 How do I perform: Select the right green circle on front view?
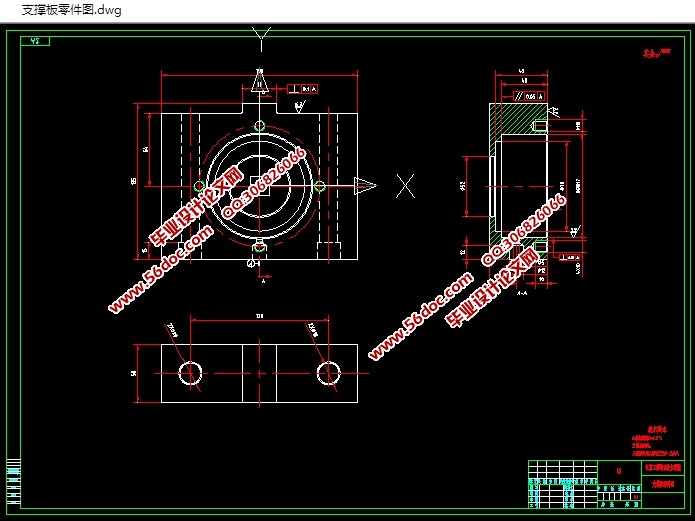point(319,186)
